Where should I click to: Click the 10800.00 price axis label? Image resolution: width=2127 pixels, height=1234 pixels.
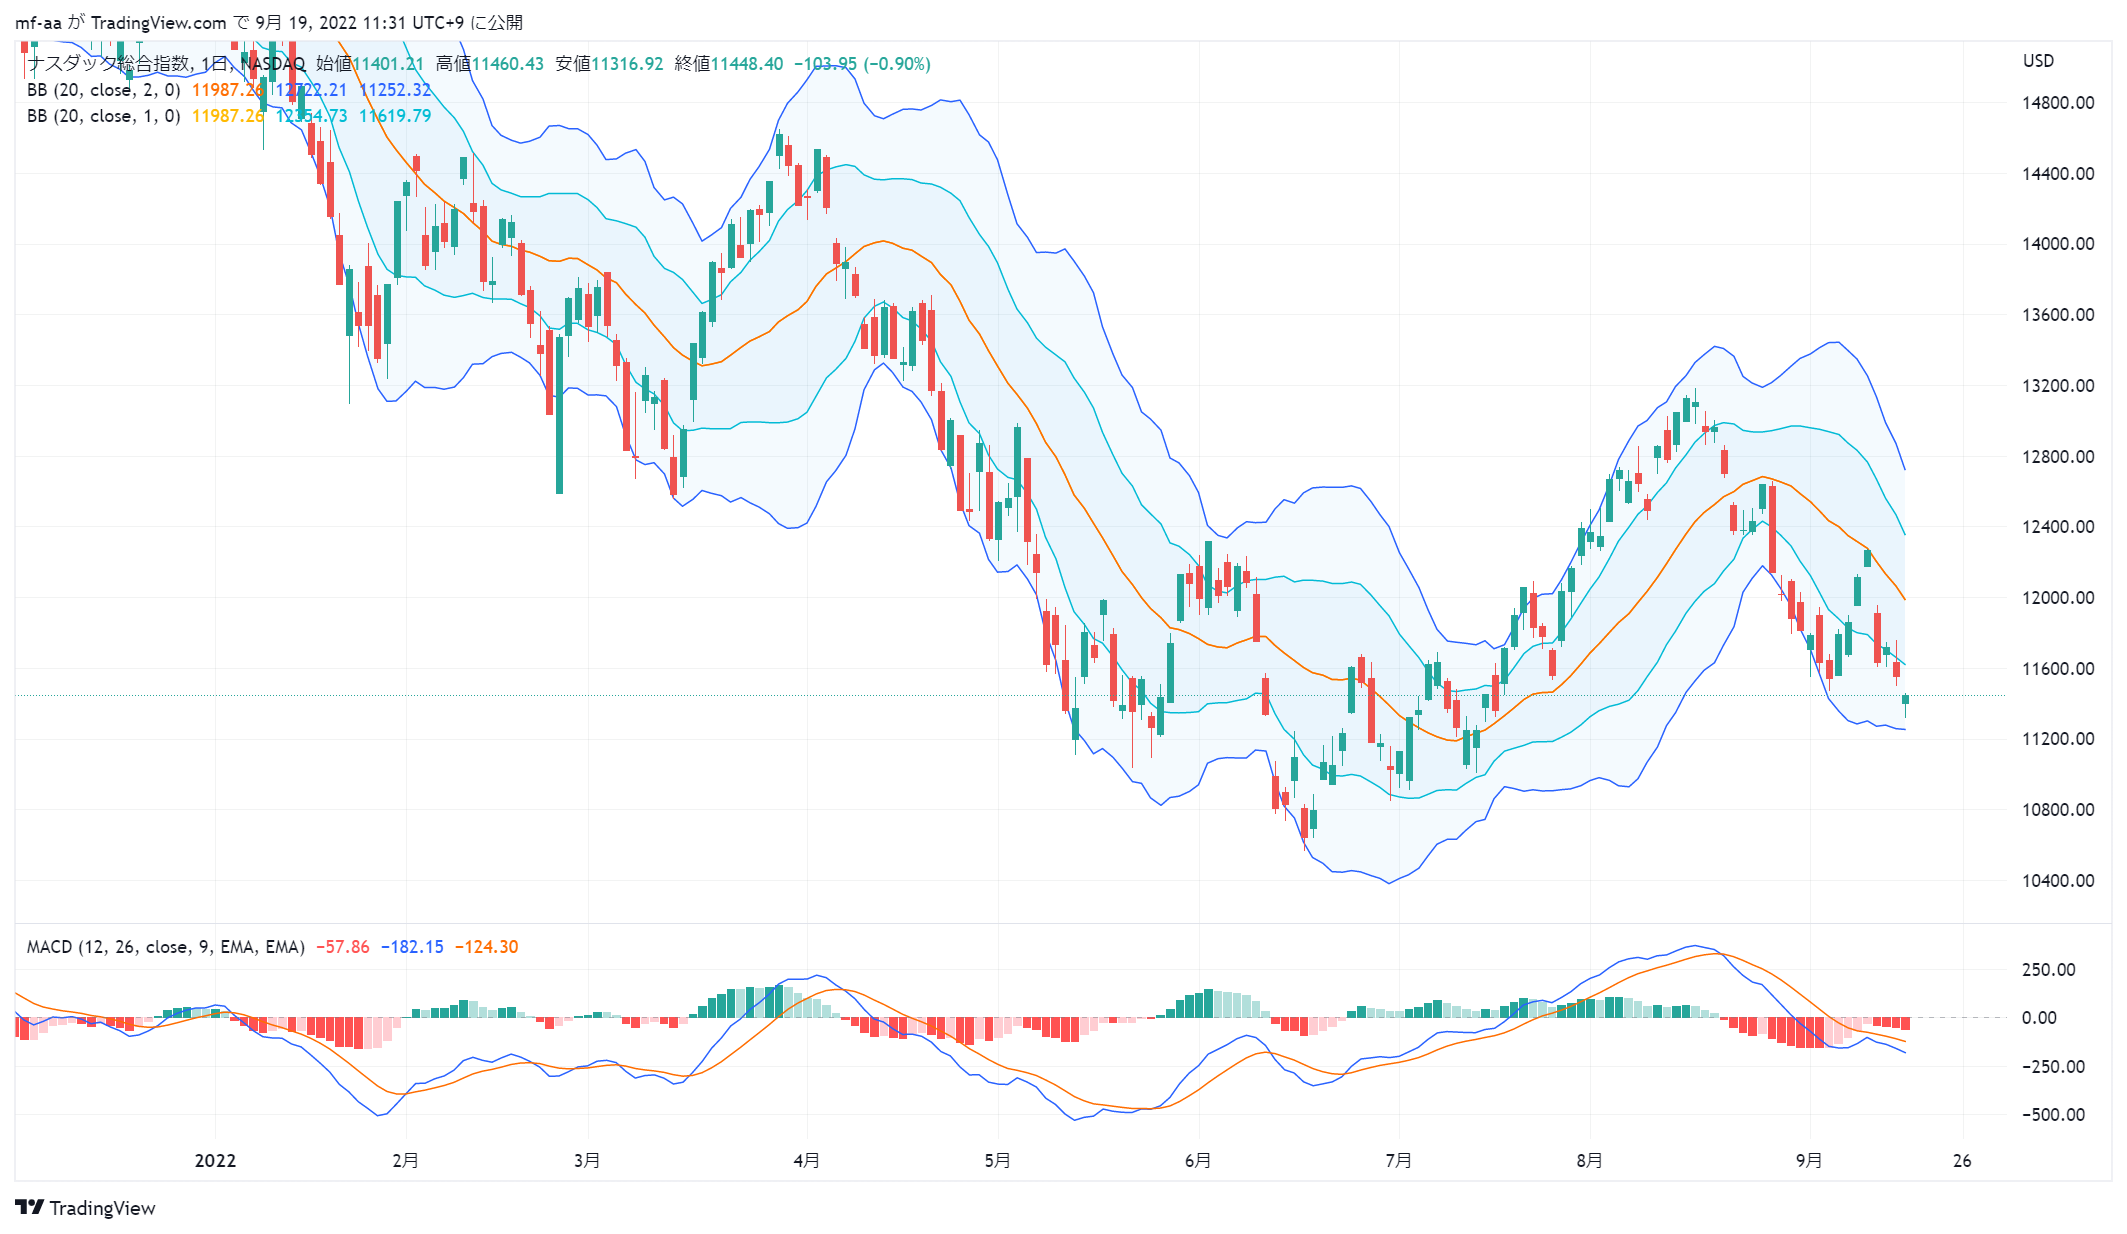[2058, 810]
